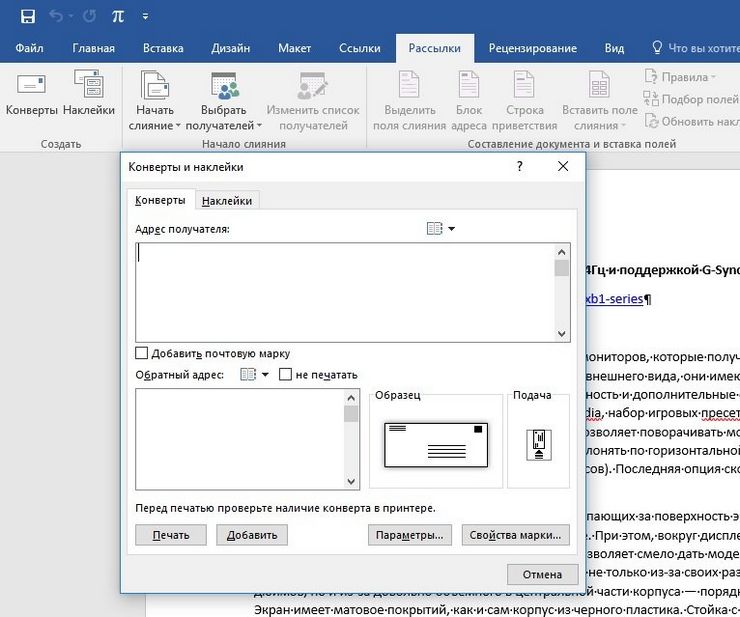Click the Наклейки labels icon in ribbon
Screen dimensions: 740x617
tap(89, 84)
